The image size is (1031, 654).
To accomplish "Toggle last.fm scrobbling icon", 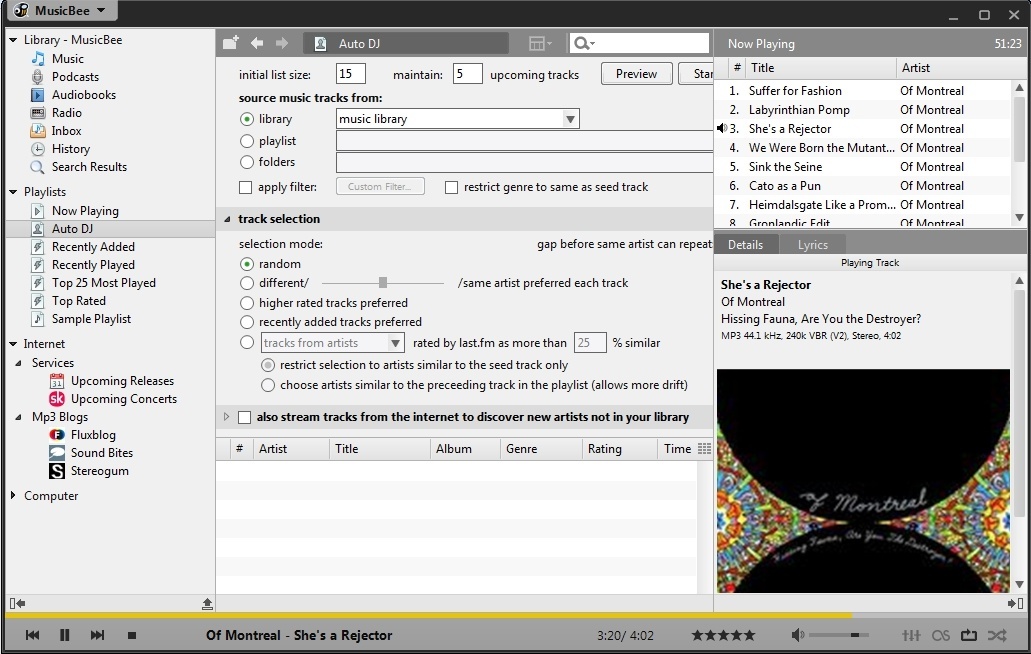I will pos(941,636).
